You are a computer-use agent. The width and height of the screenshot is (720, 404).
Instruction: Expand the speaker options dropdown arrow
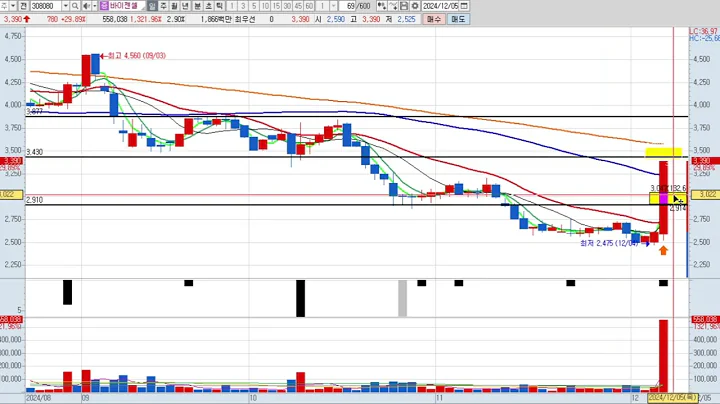click(x=95, y=6)
